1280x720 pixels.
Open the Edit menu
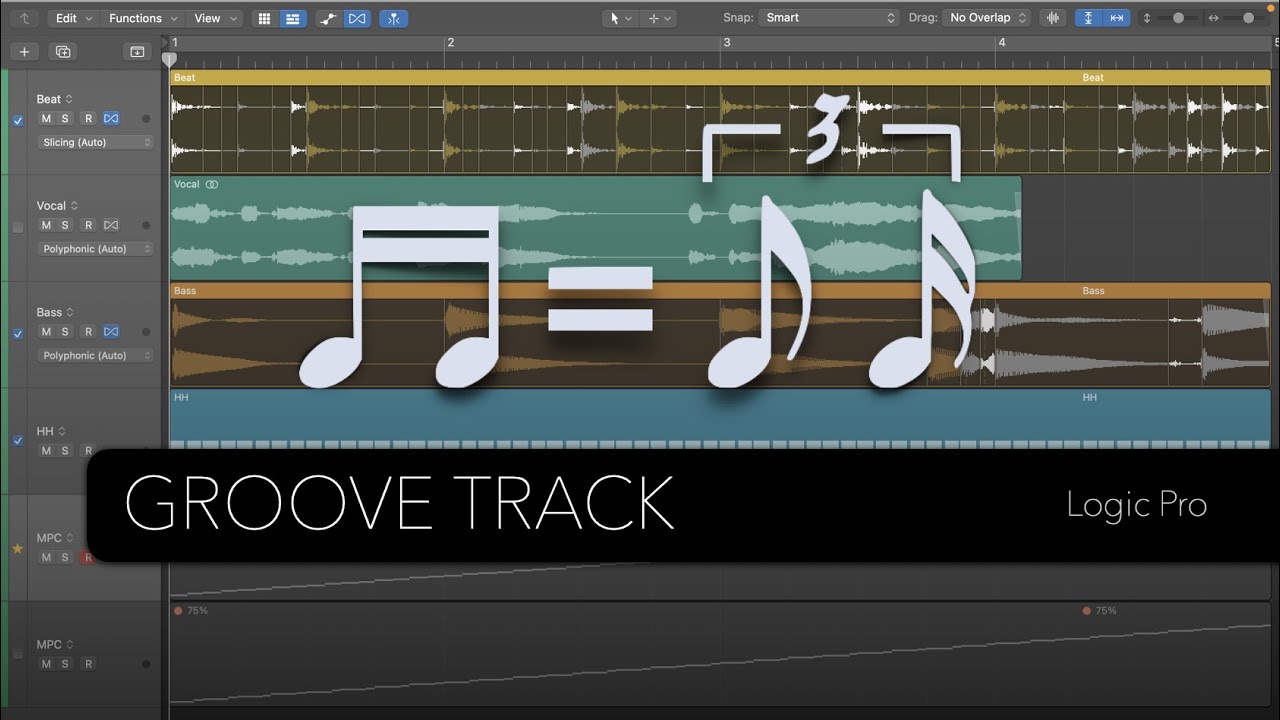[73, 18]
